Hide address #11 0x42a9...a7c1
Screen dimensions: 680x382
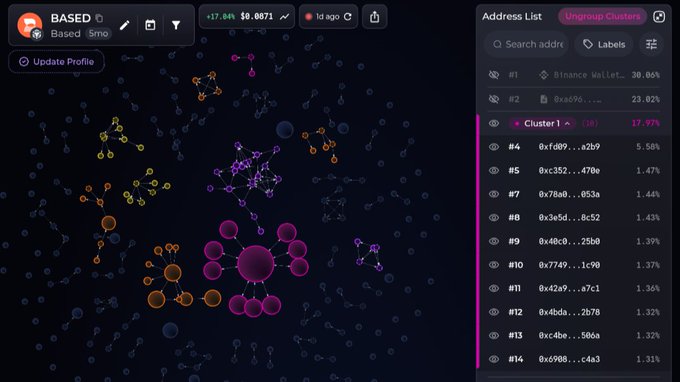coord(494,288)
